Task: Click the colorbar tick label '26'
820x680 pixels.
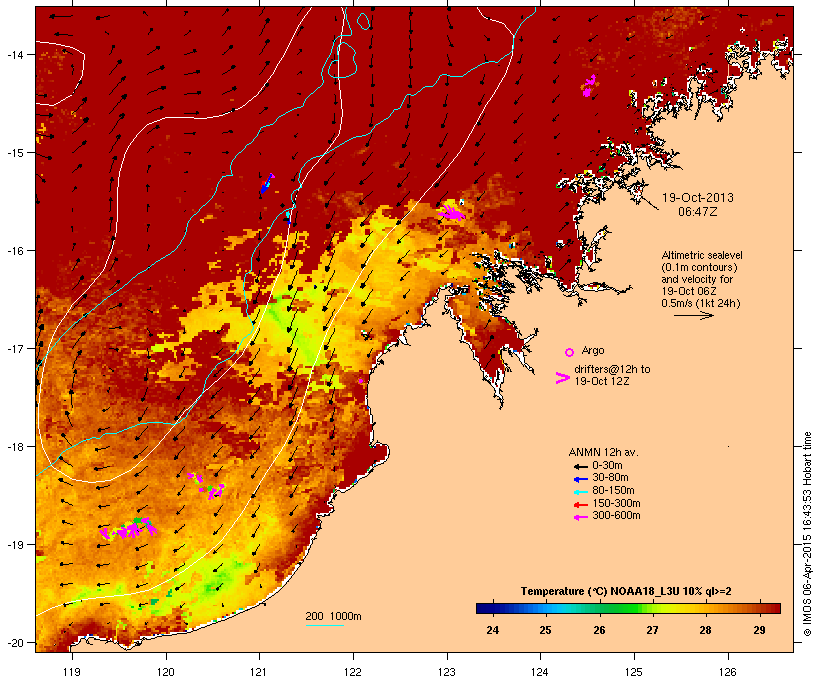Action: tap(599, 630)
